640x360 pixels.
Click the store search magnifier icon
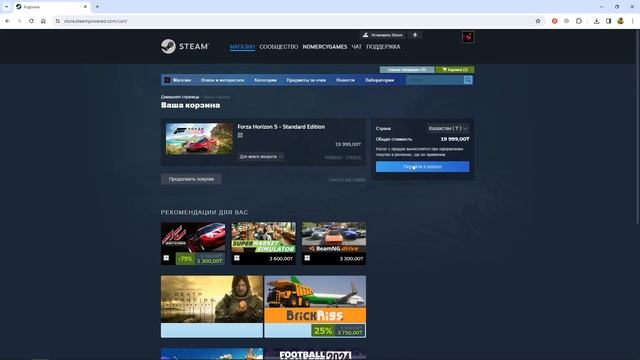coord(468,80)
